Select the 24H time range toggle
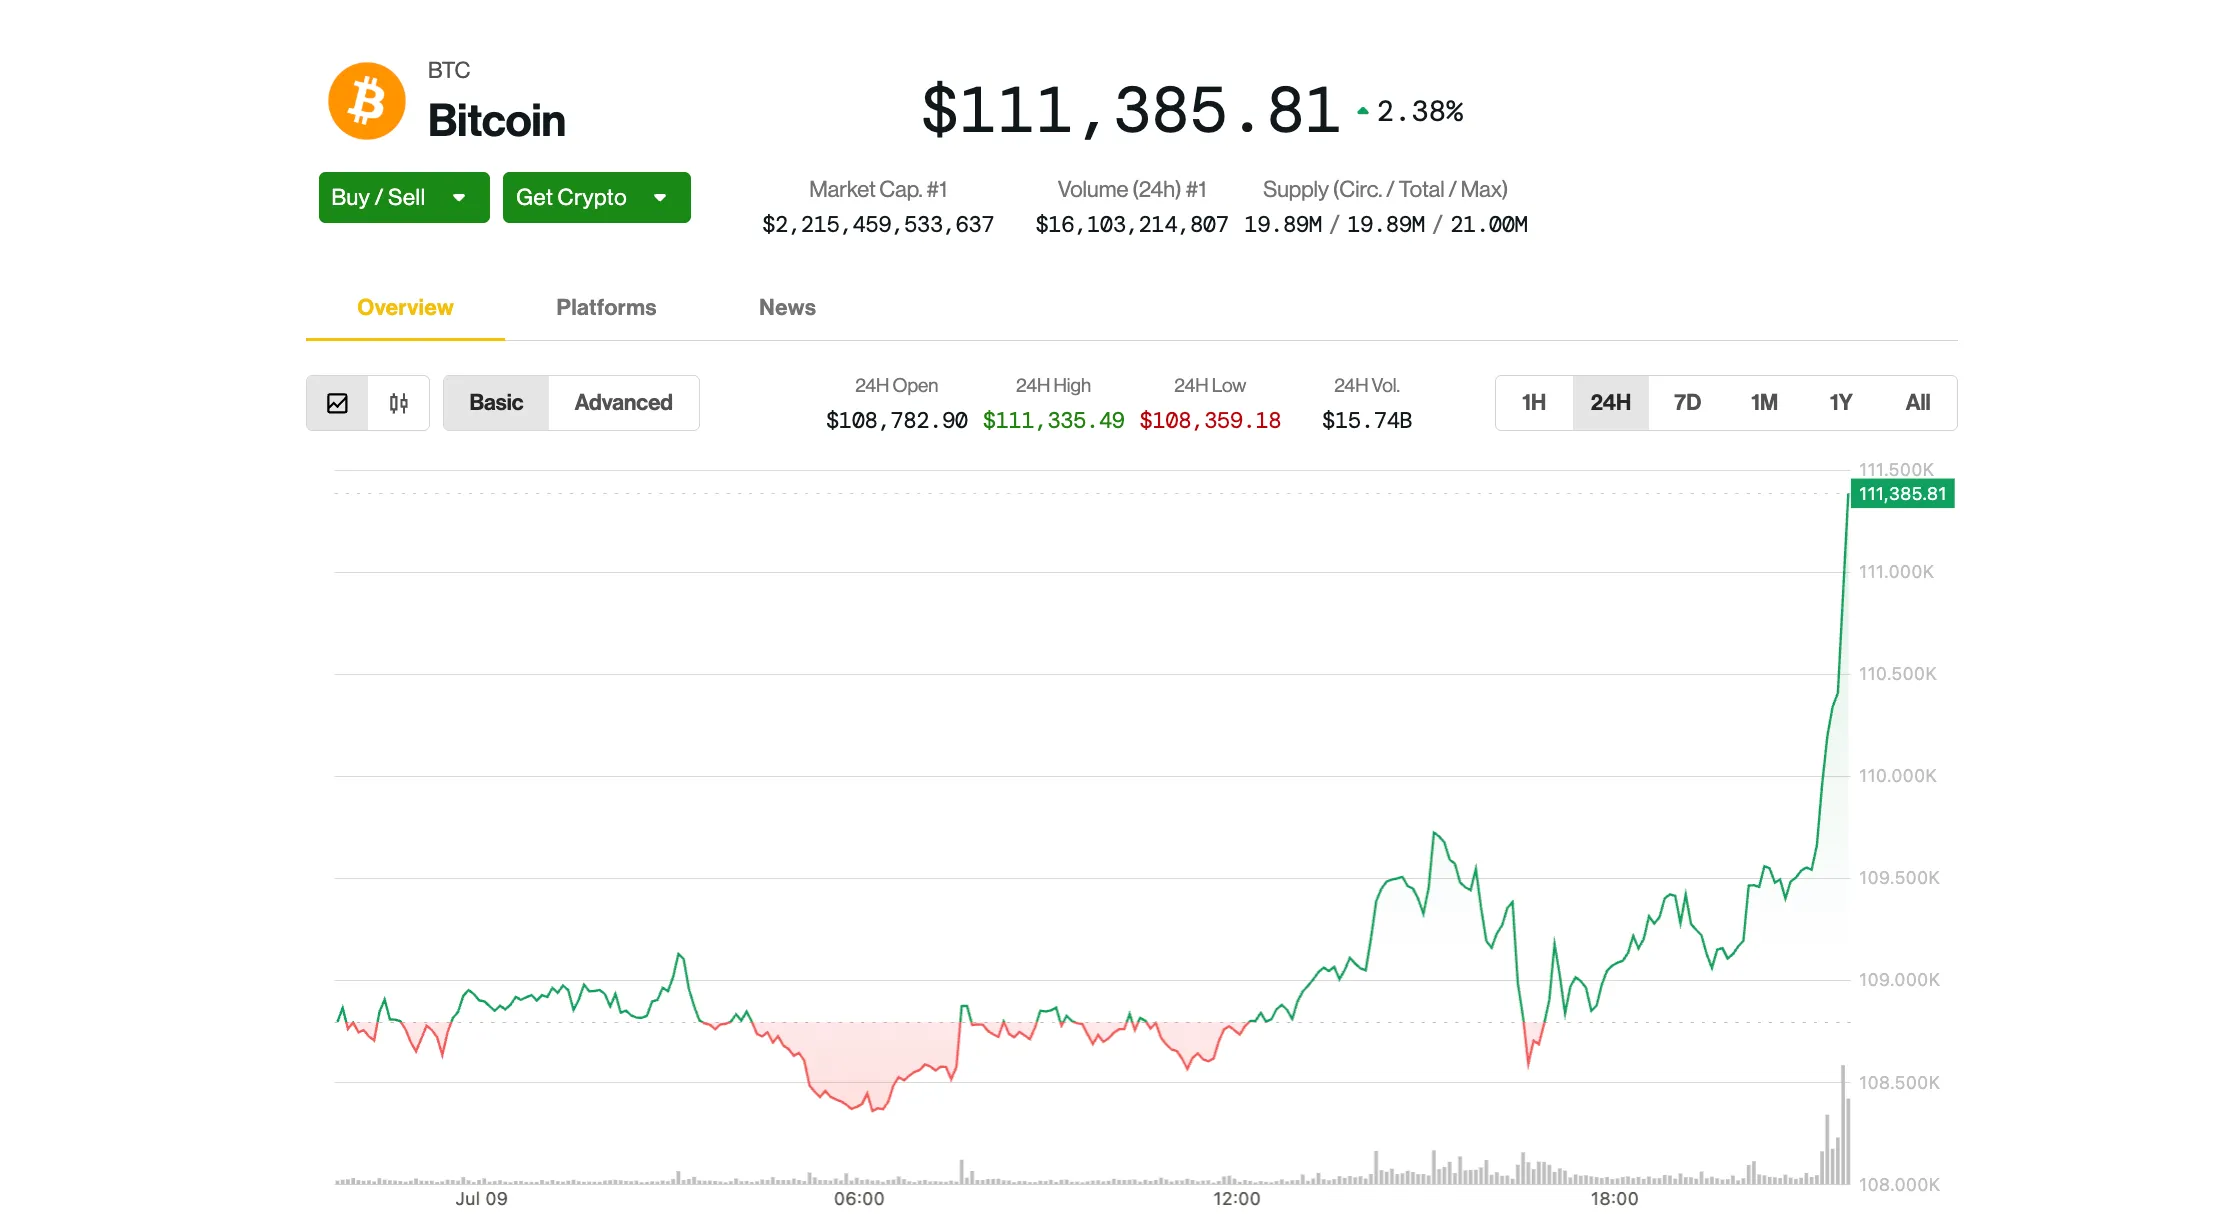The width and height of the screenshot is (2228, 1214). pyautogui.click(x=1610, y=402)
